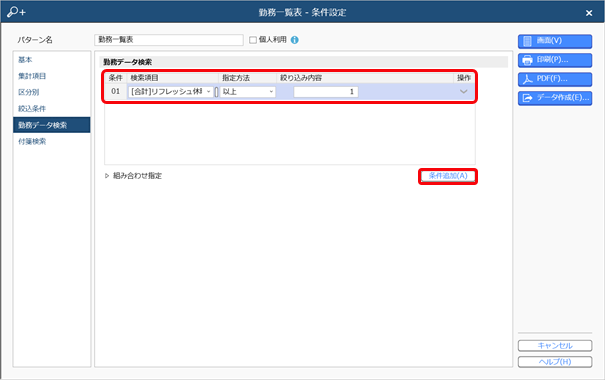Click the 条件追加(A) button
Screen dimensions: 605x380
click(x=448, y=176)
